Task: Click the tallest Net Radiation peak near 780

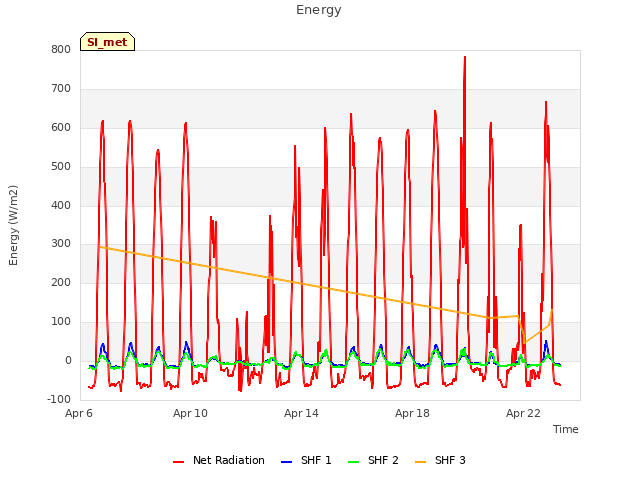Action: (465, 58)
